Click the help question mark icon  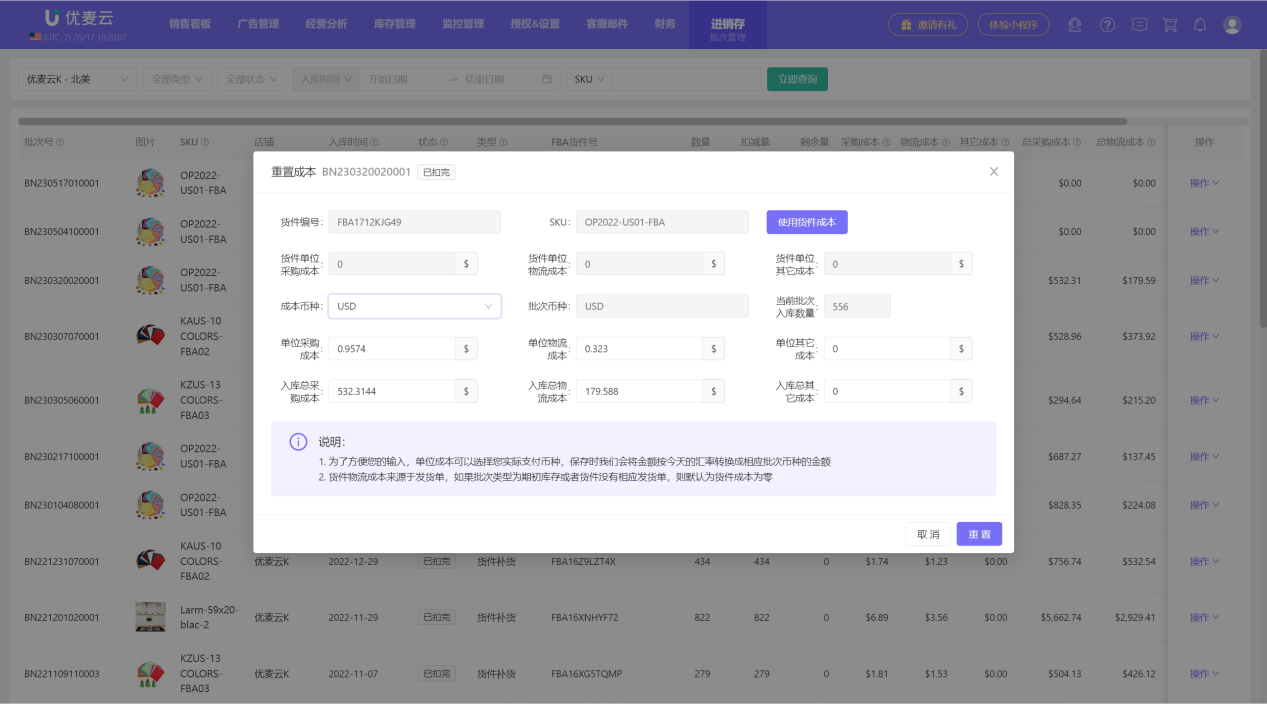1107,25
